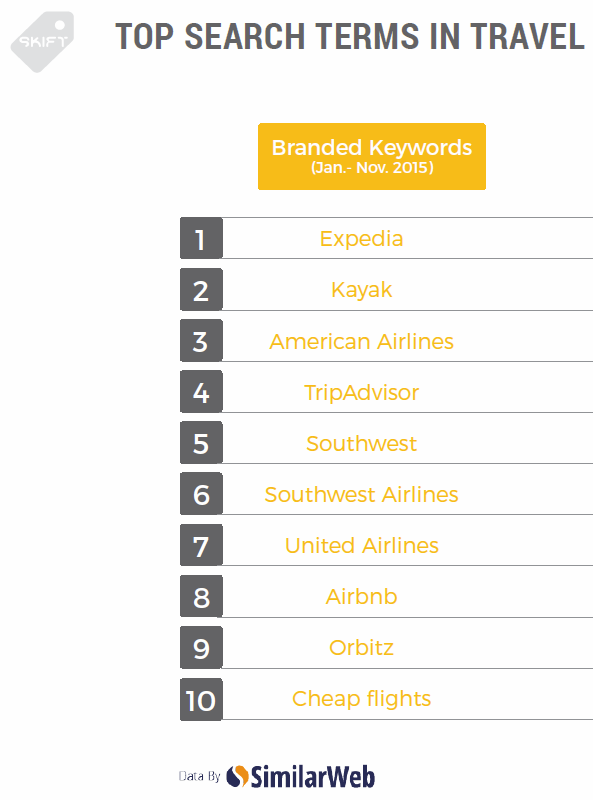
Task: Click the Cheap flights keyword
Action: pos(361,699)
